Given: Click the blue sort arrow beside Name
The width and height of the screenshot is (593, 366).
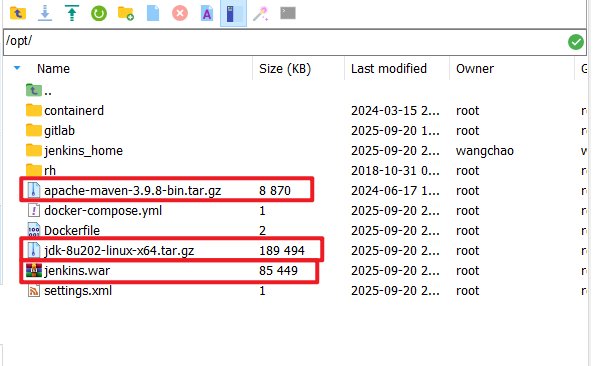Looking at the screenshot, I should (x=17, y=68).
